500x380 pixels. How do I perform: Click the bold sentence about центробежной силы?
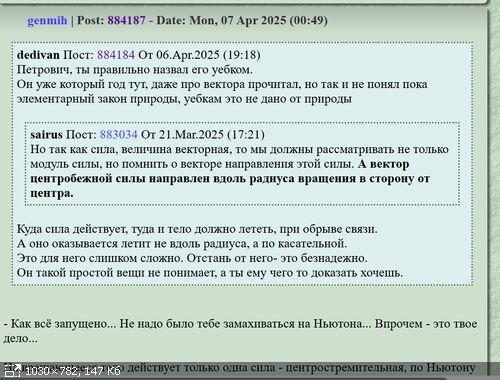[230, 178]
